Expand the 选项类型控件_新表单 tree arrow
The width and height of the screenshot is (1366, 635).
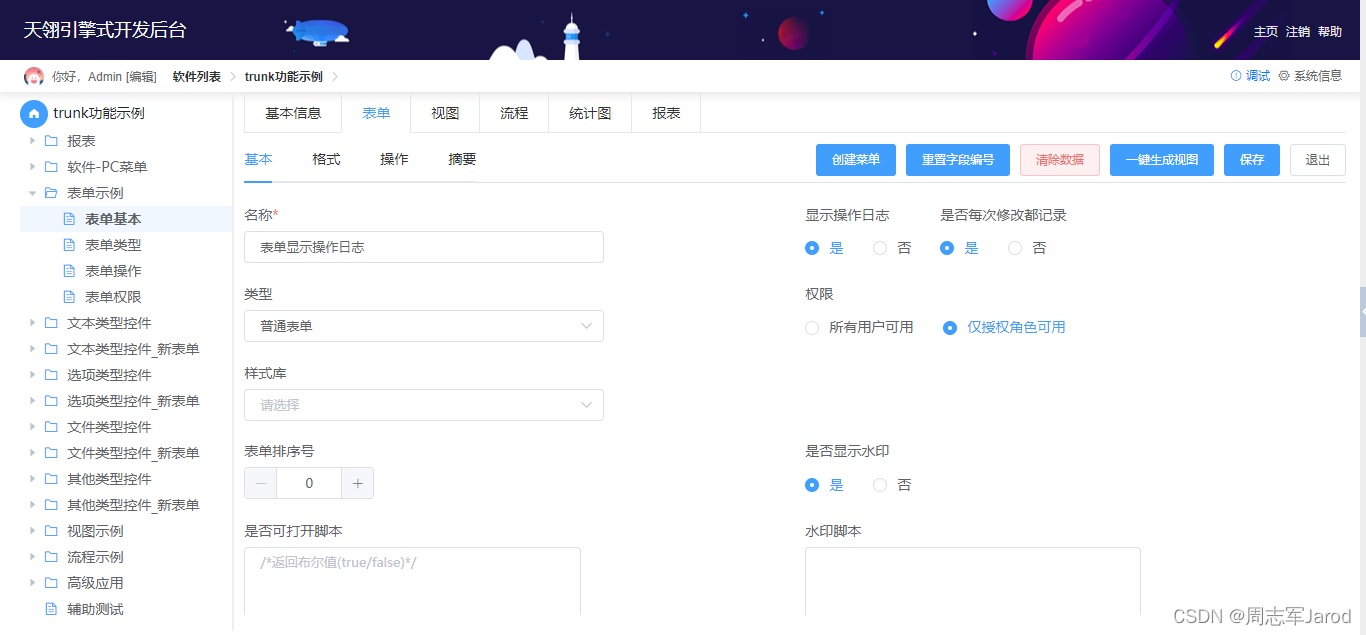tap(33, 401)
